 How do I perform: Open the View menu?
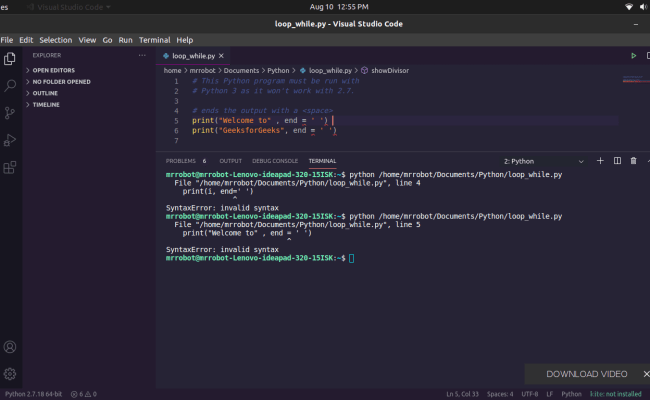tap(87, 40)
